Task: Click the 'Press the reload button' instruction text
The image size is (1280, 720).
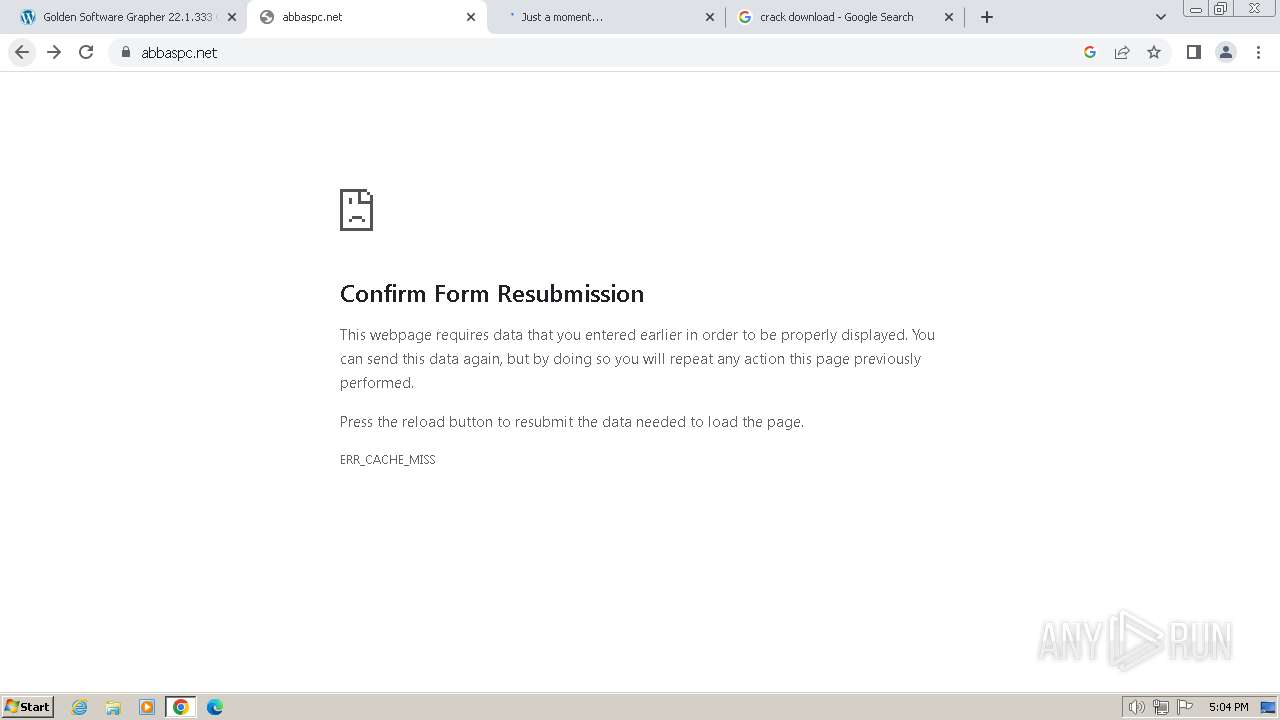Action: (x=572, y=422)
